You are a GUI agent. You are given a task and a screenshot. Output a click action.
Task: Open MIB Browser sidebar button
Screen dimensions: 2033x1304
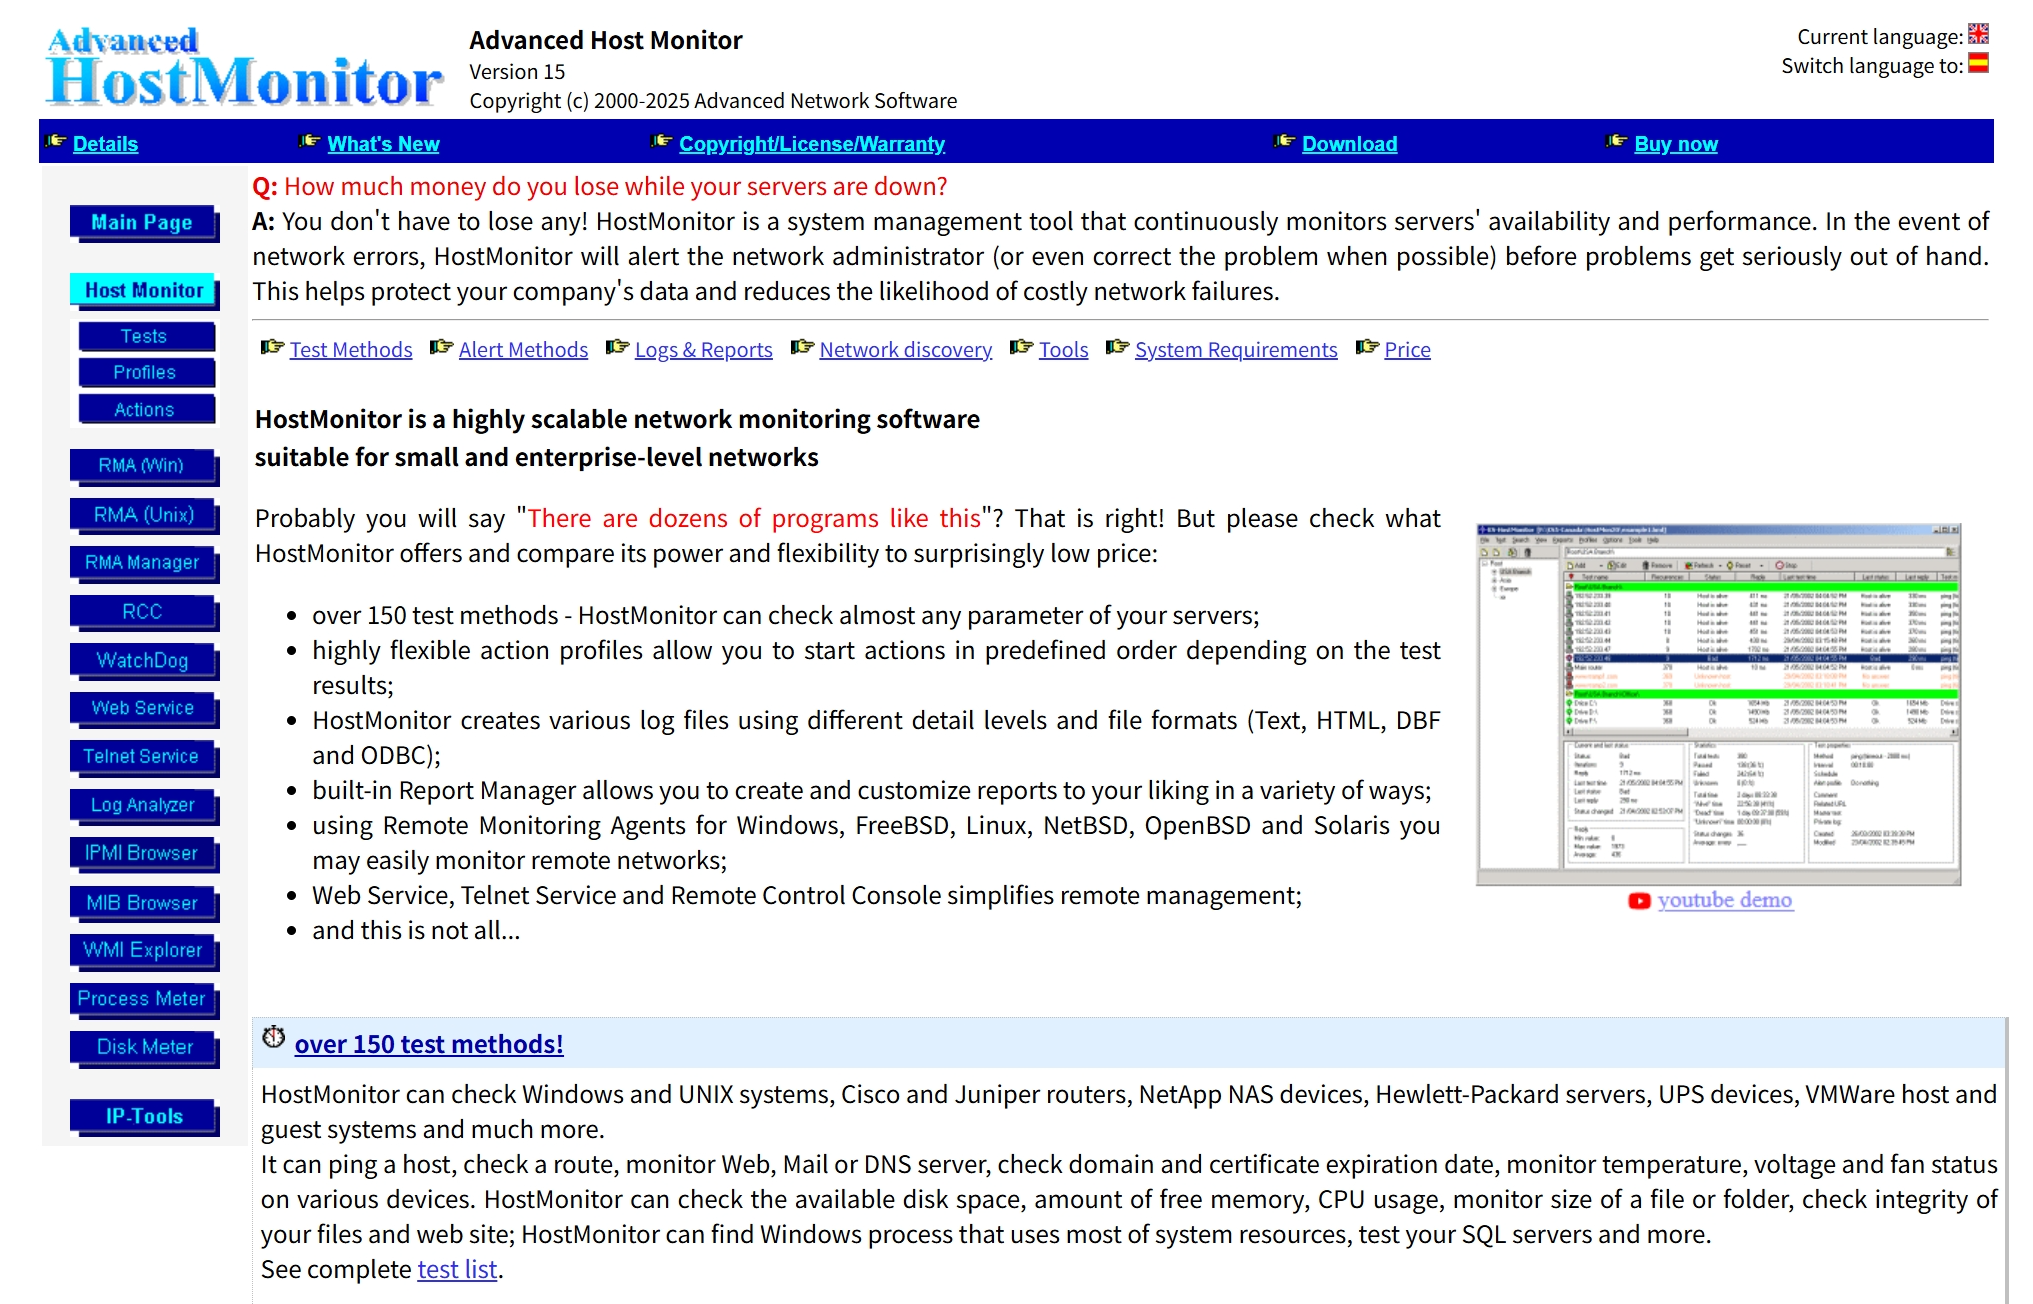(x=144, y=903)
